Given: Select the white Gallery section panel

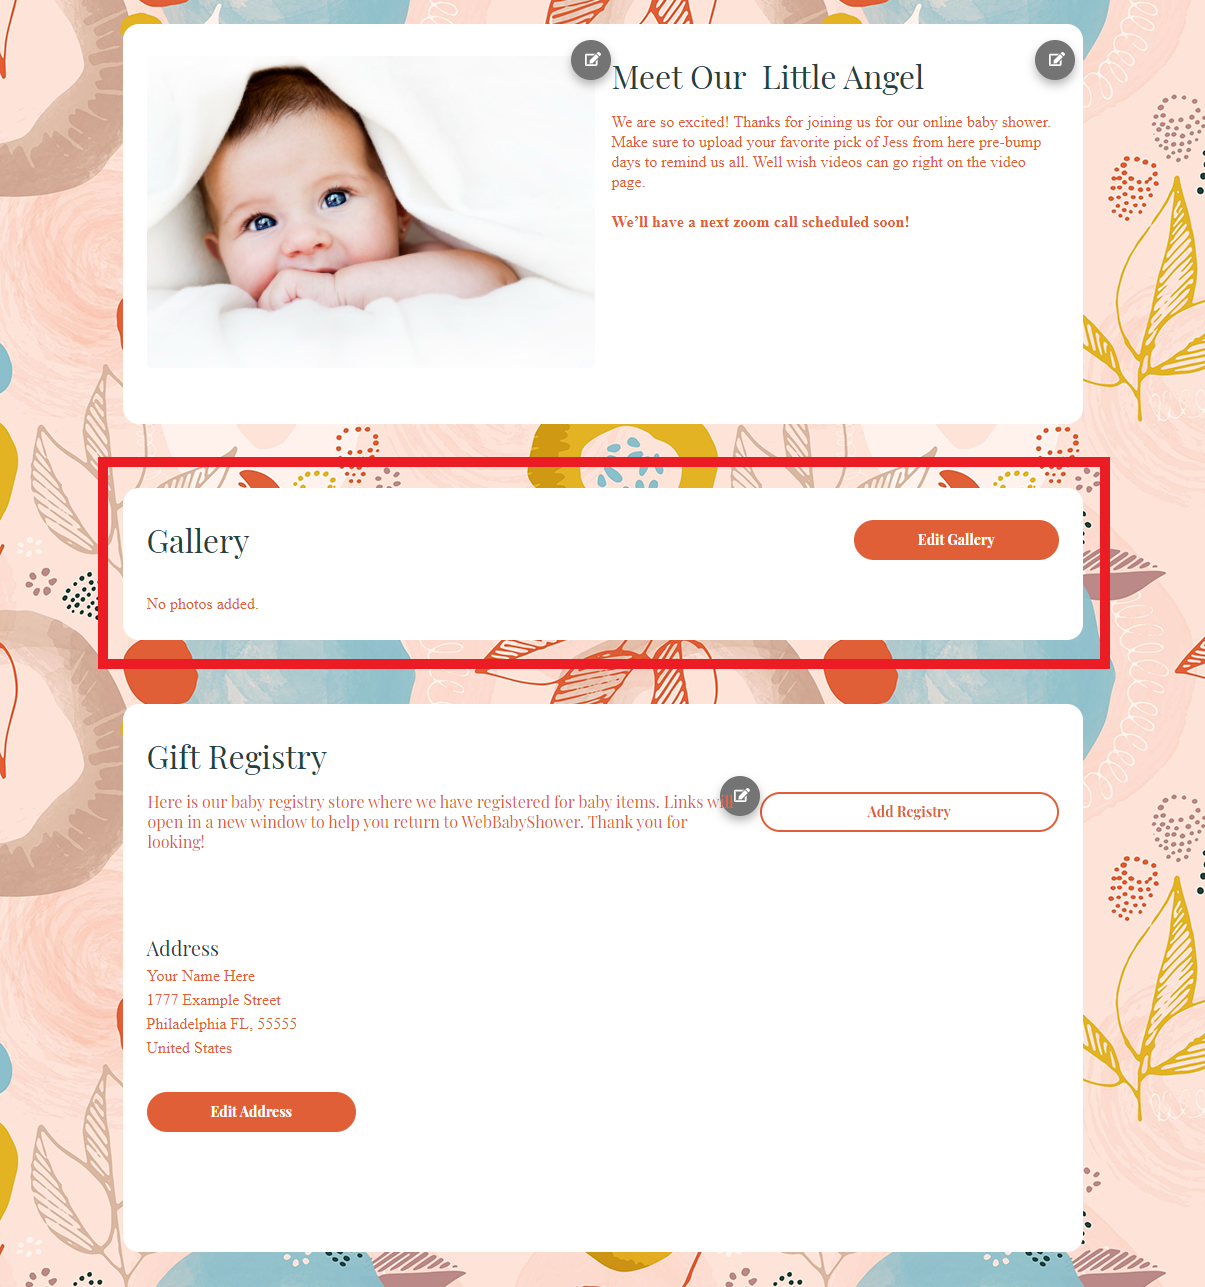Looking at the screenshot, I should (603, 564).
